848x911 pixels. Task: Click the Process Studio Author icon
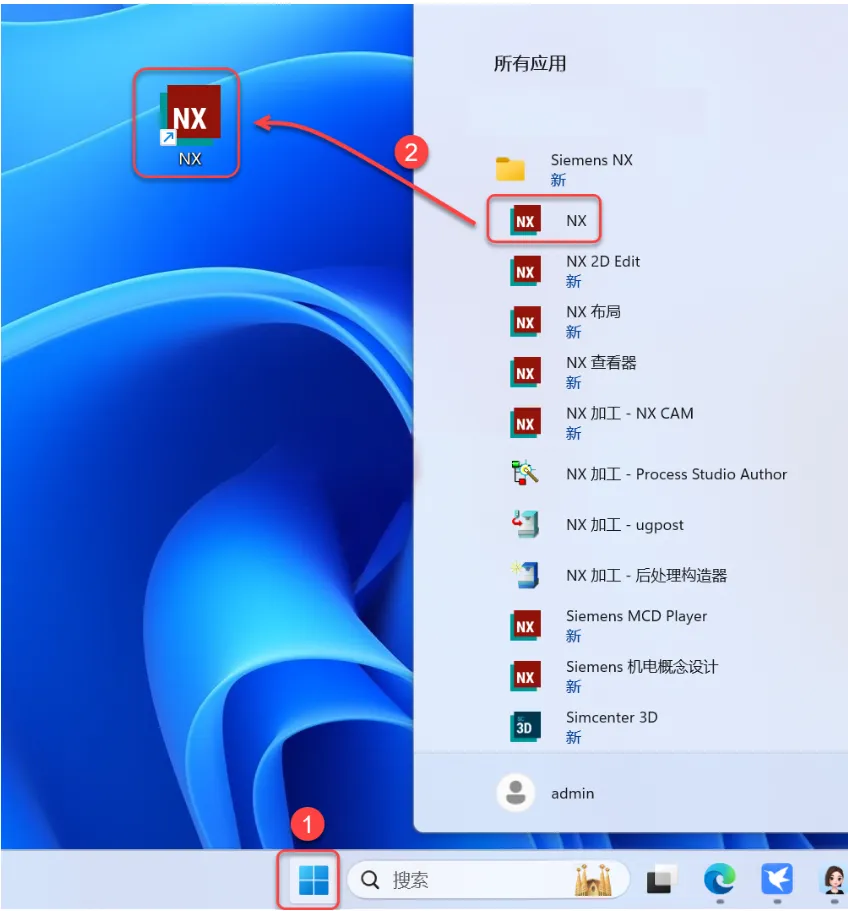tap(525, 473)
